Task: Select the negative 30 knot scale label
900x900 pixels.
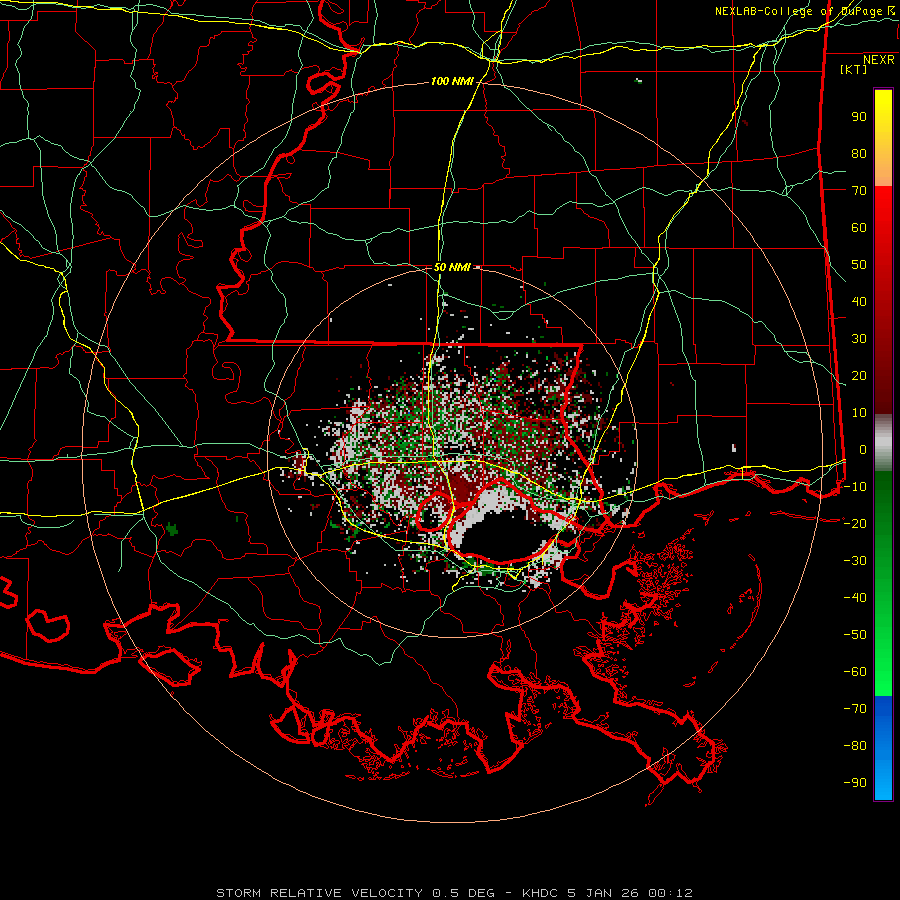Action: (x=855, y=561)
